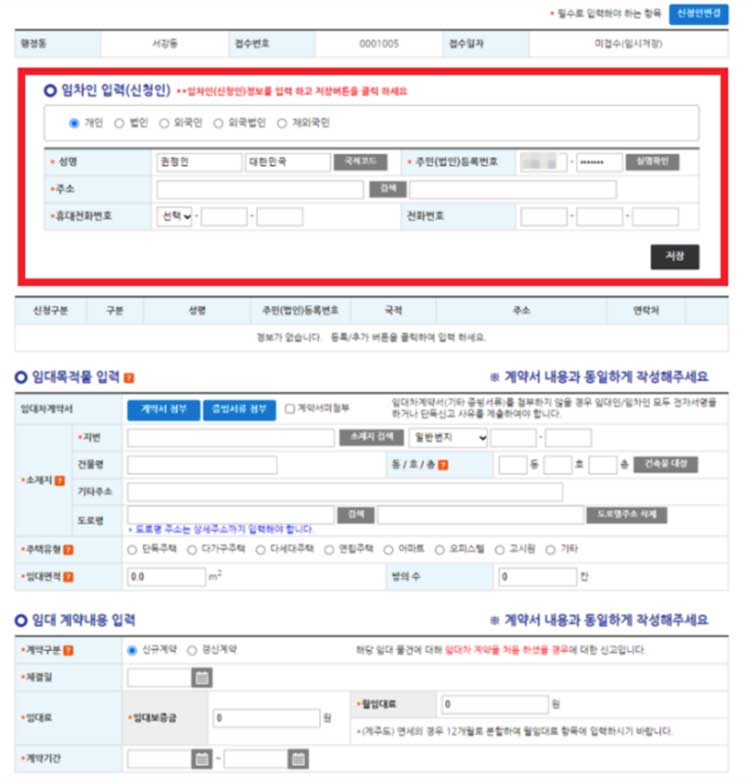
Task: Open the 계약기간 end date calendar
Action: (298, 759)
